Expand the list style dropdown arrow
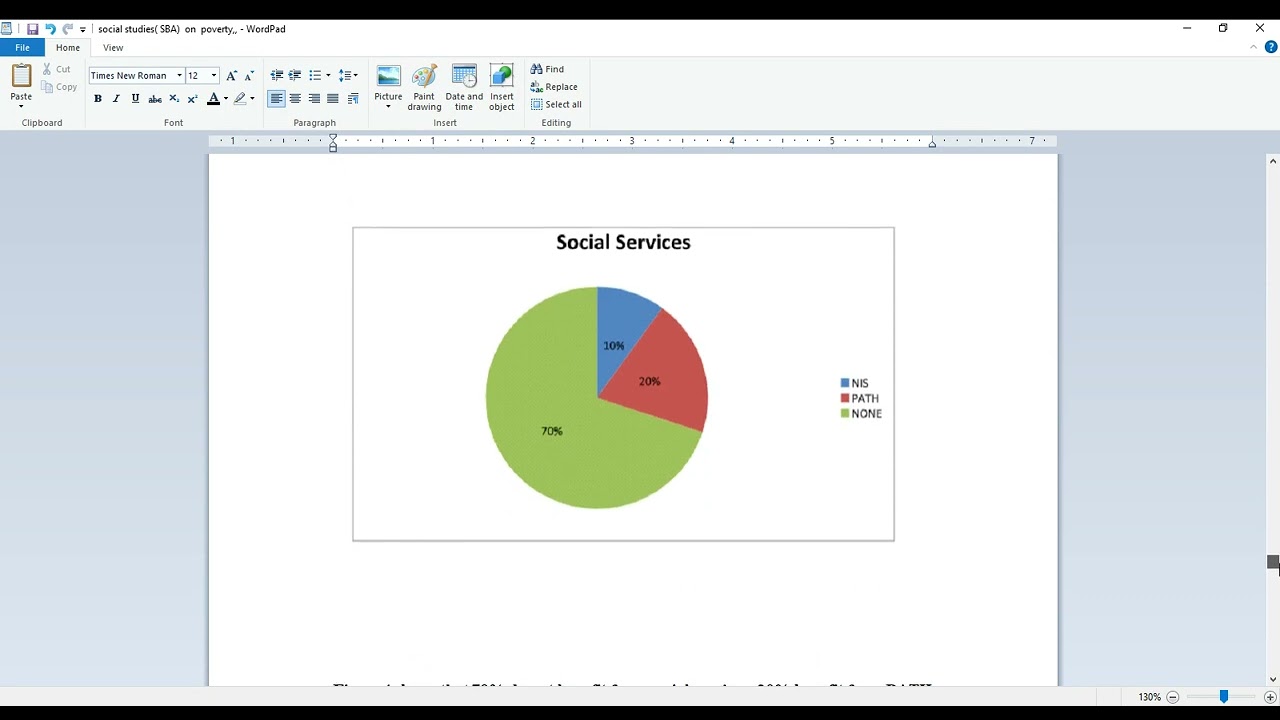Screen dimensions: 1280x720 pyautogui.click(x=328, y=75)
